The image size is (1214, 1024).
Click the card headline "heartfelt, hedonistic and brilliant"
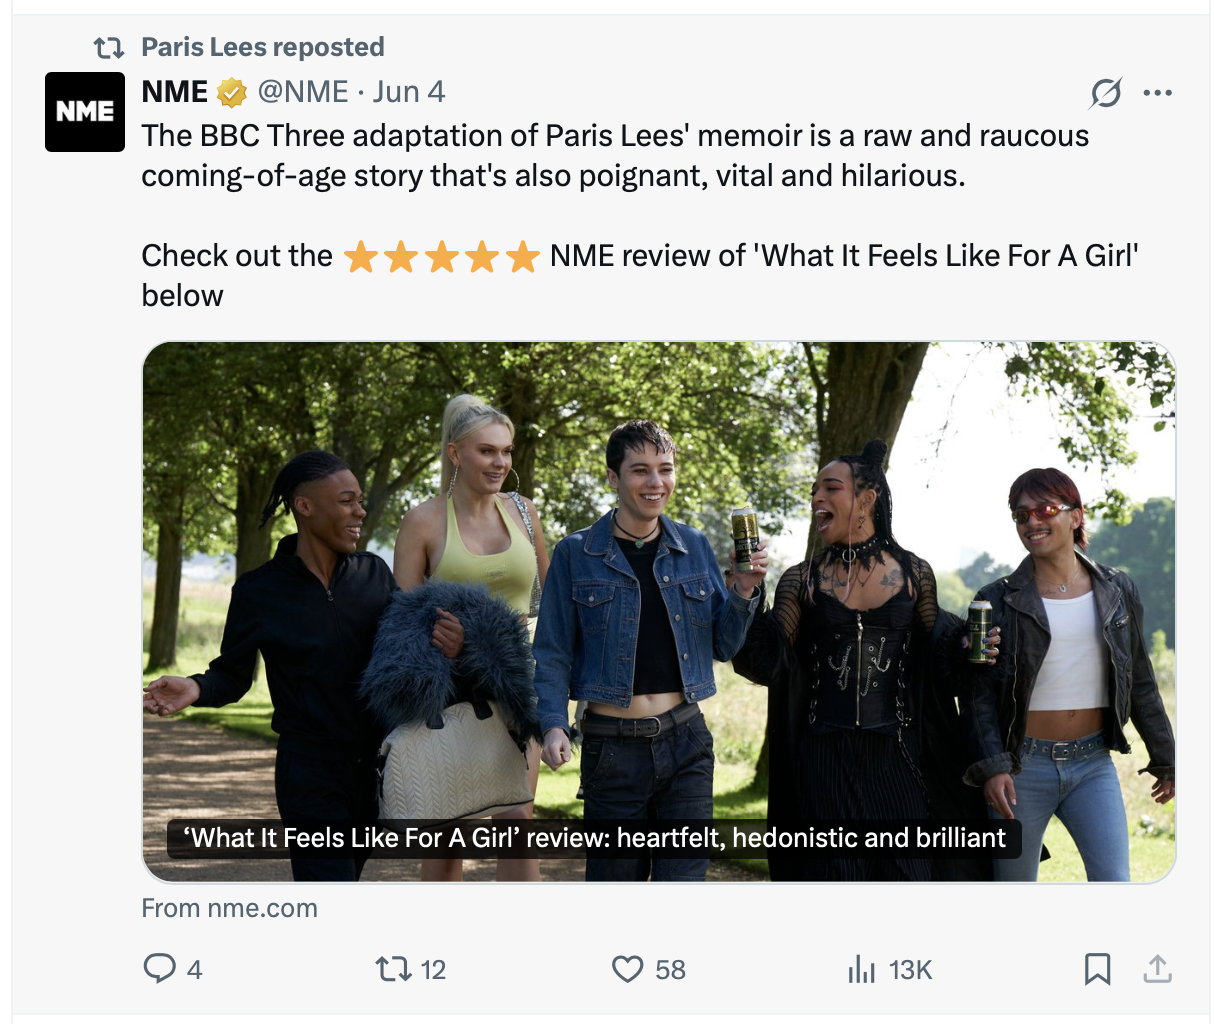click(x=594, y=838)
